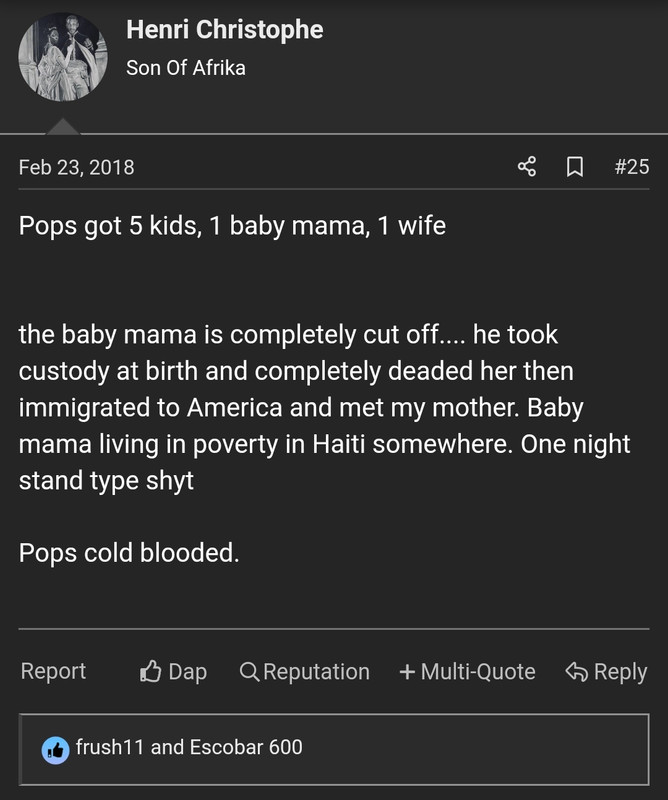Report this post
The width and height of the screenshot is (668, 800).
[x=53, y=671]
